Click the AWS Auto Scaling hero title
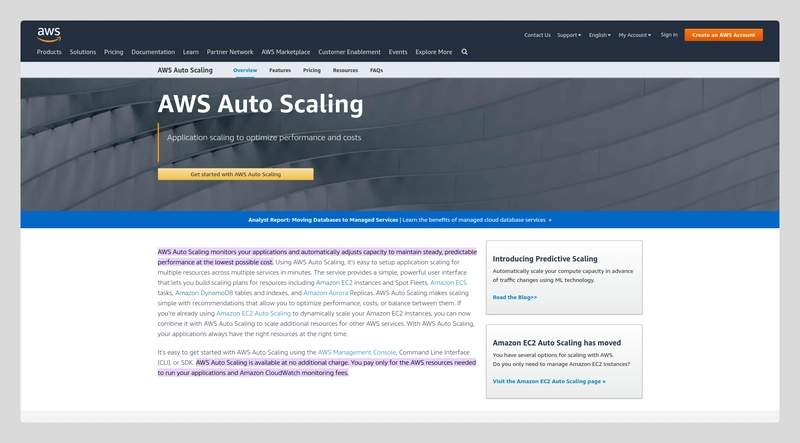800x443 pixels. (261, 104)
